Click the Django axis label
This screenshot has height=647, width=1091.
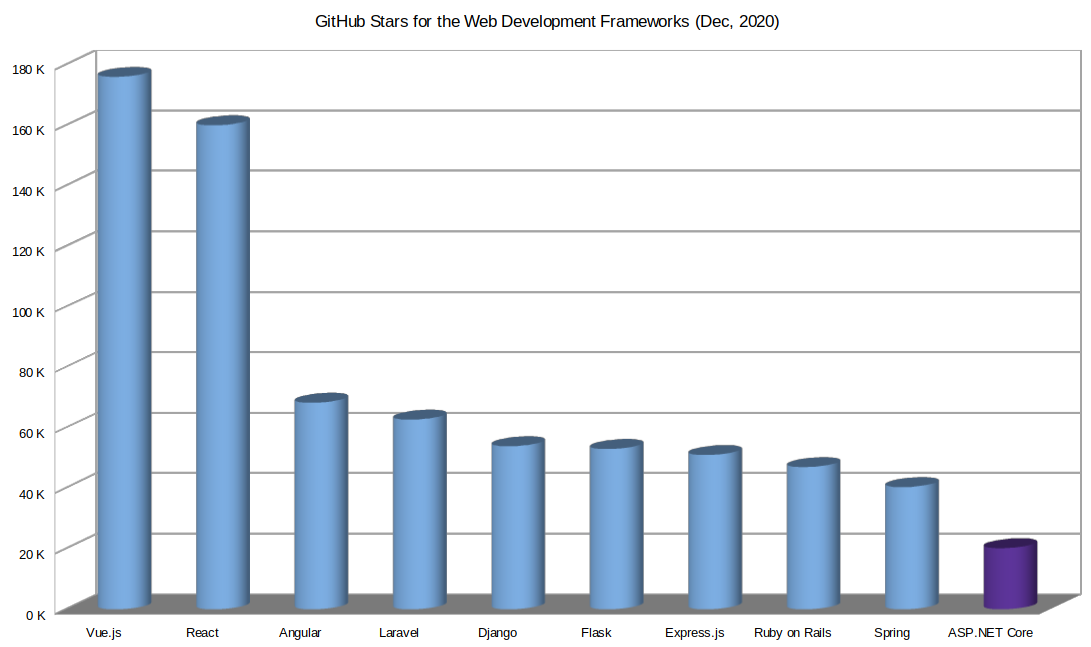coord(497,633)
